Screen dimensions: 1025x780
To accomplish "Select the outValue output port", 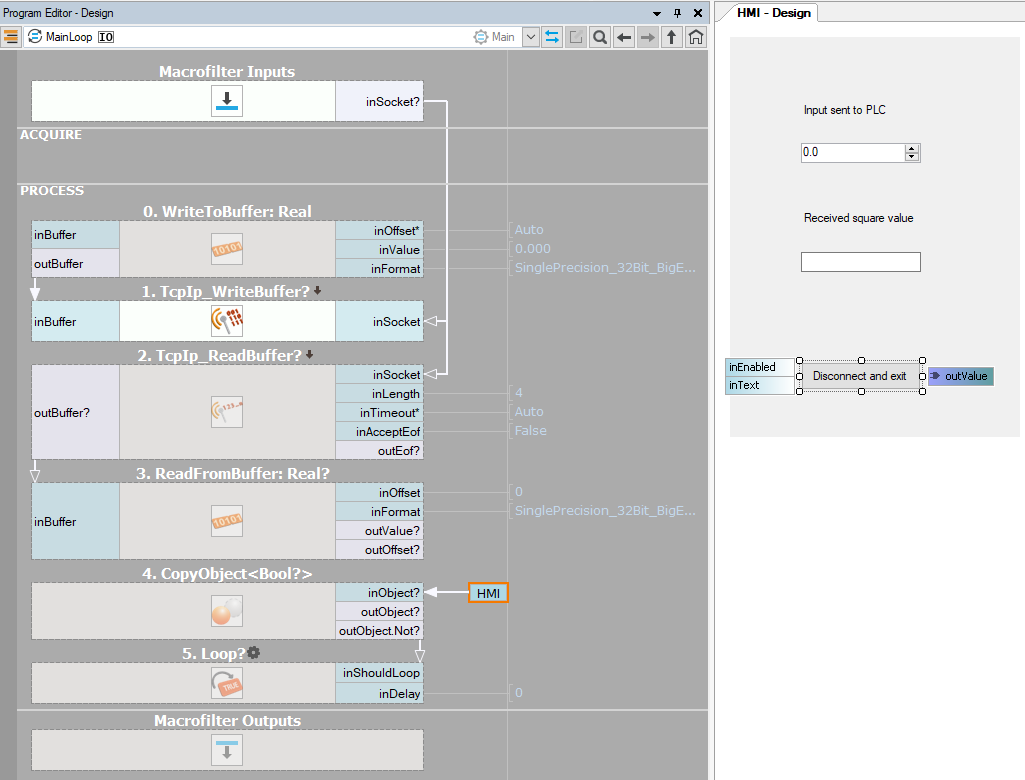I will click(x=961, y=376).
